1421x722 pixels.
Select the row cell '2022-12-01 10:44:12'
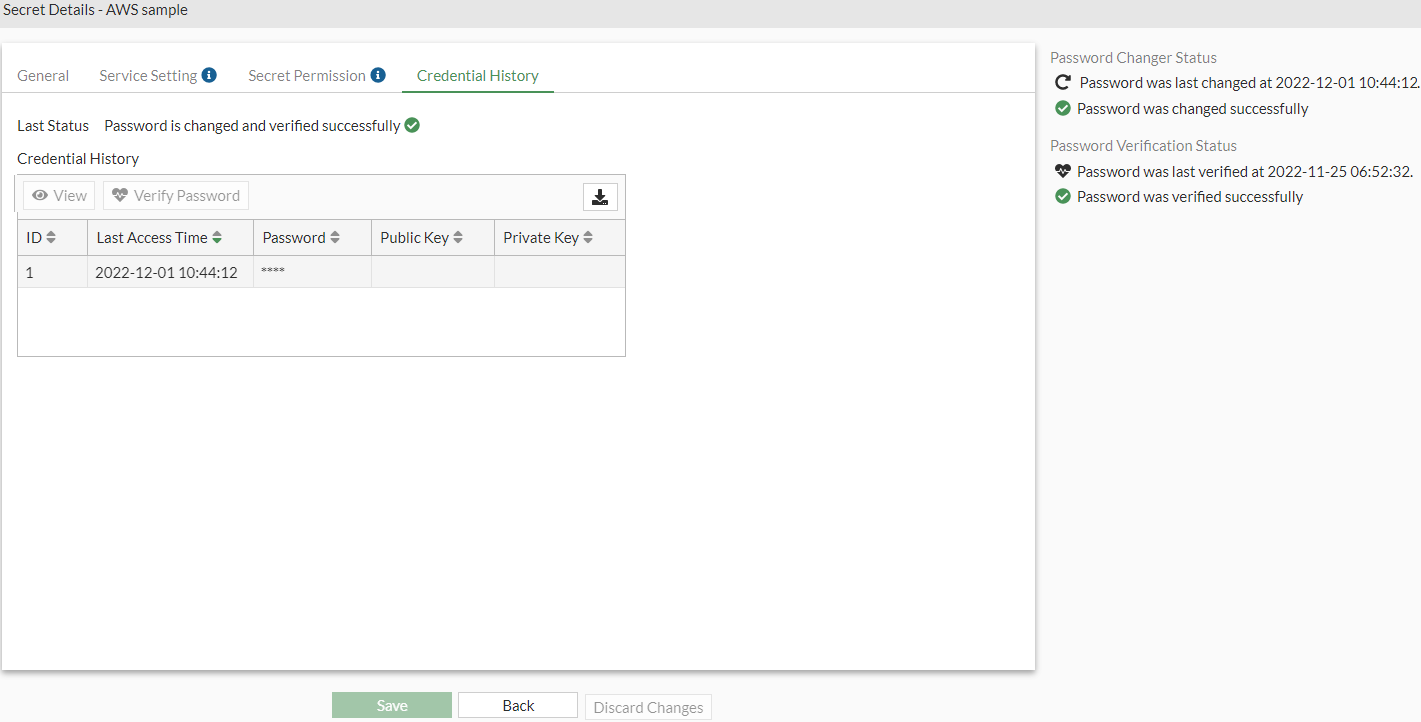[170, 272]
